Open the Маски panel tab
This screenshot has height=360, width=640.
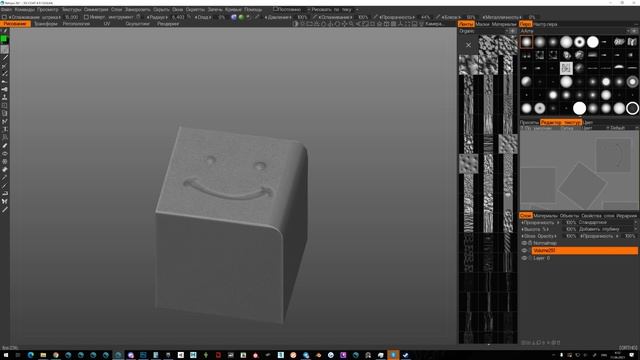482,24
